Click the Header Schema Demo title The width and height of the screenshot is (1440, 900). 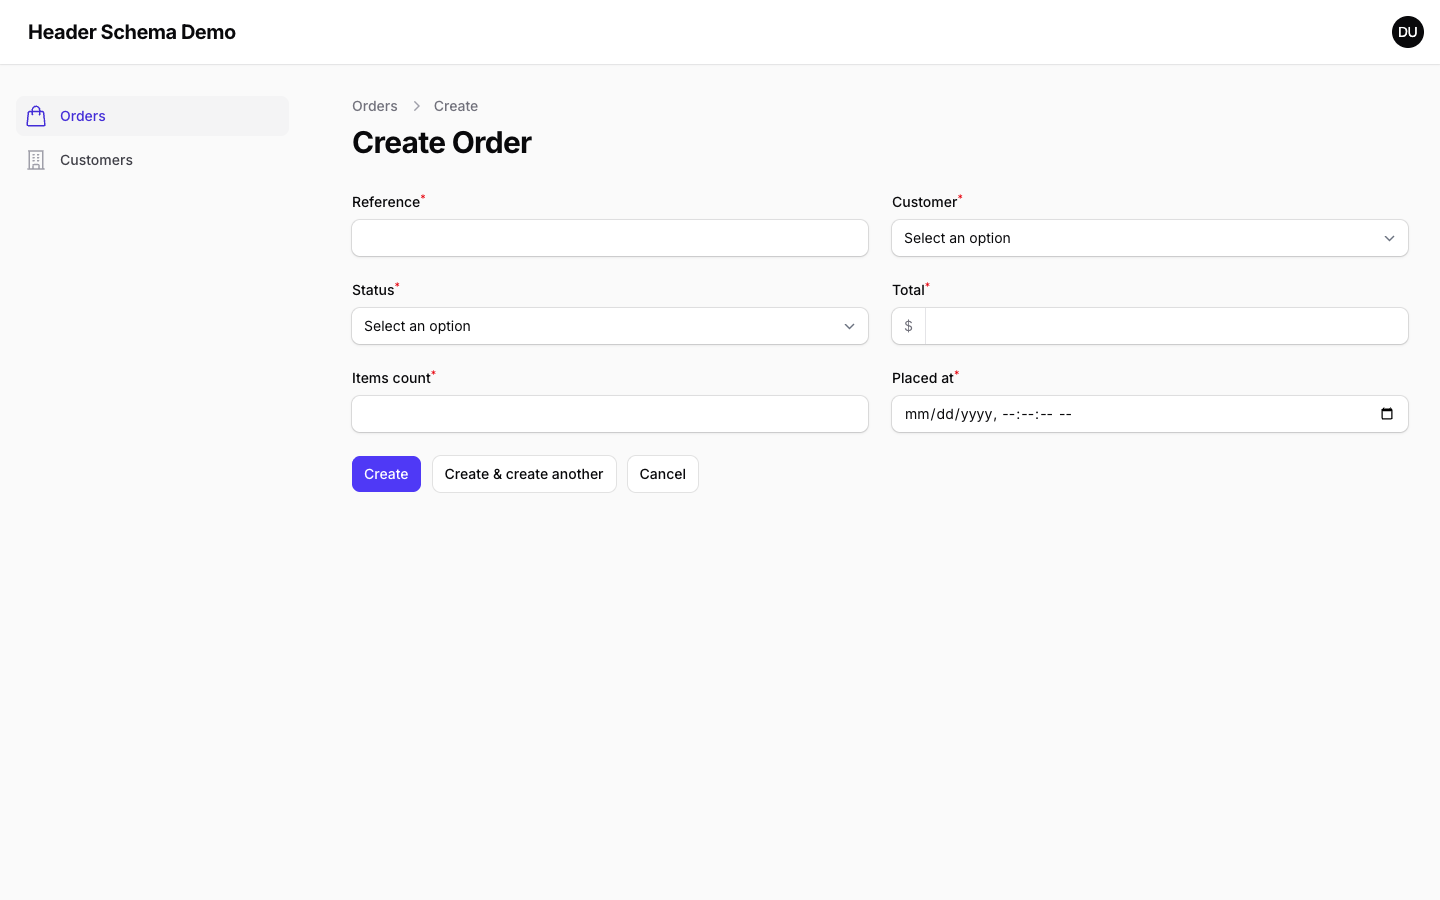tap(132, 32)
